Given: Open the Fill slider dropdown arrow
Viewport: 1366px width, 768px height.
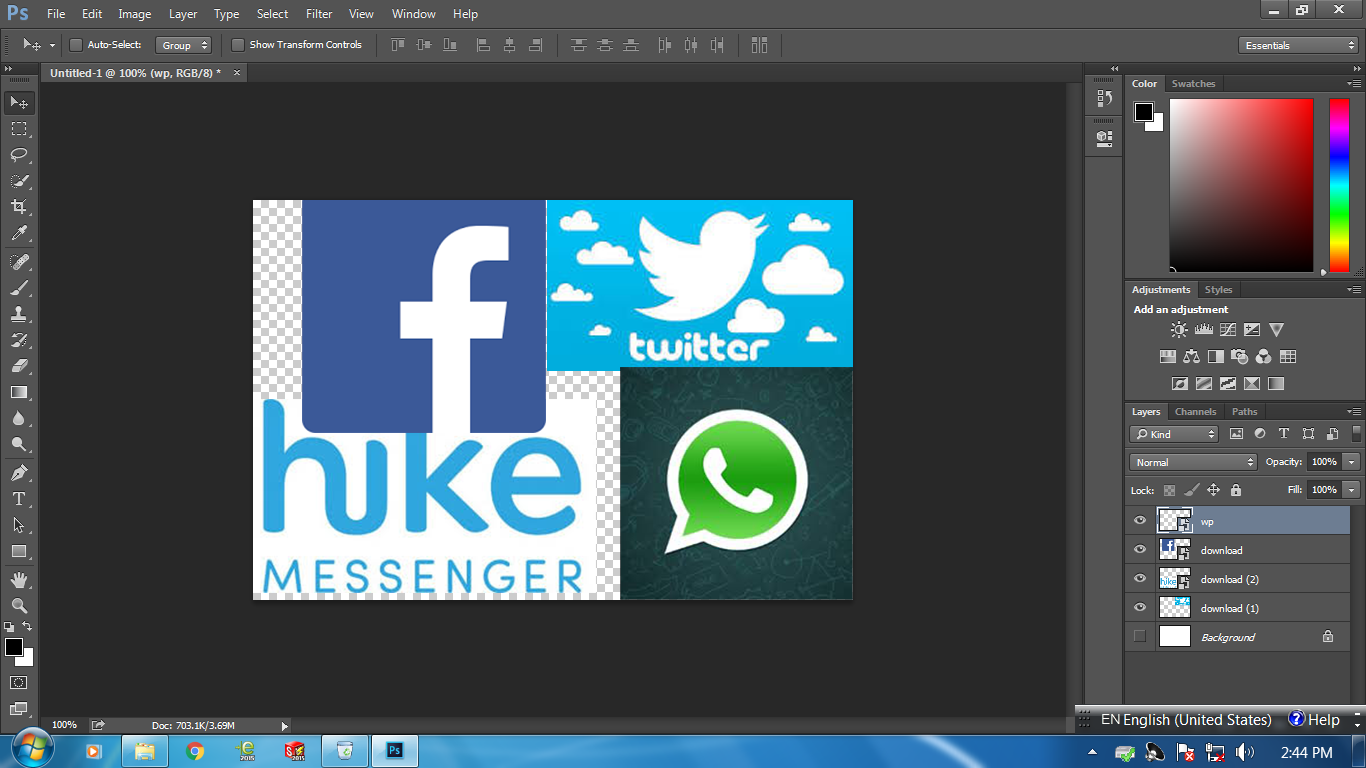Looking at the screenshot, I should pyautogui.click(x=1352, y=490).
